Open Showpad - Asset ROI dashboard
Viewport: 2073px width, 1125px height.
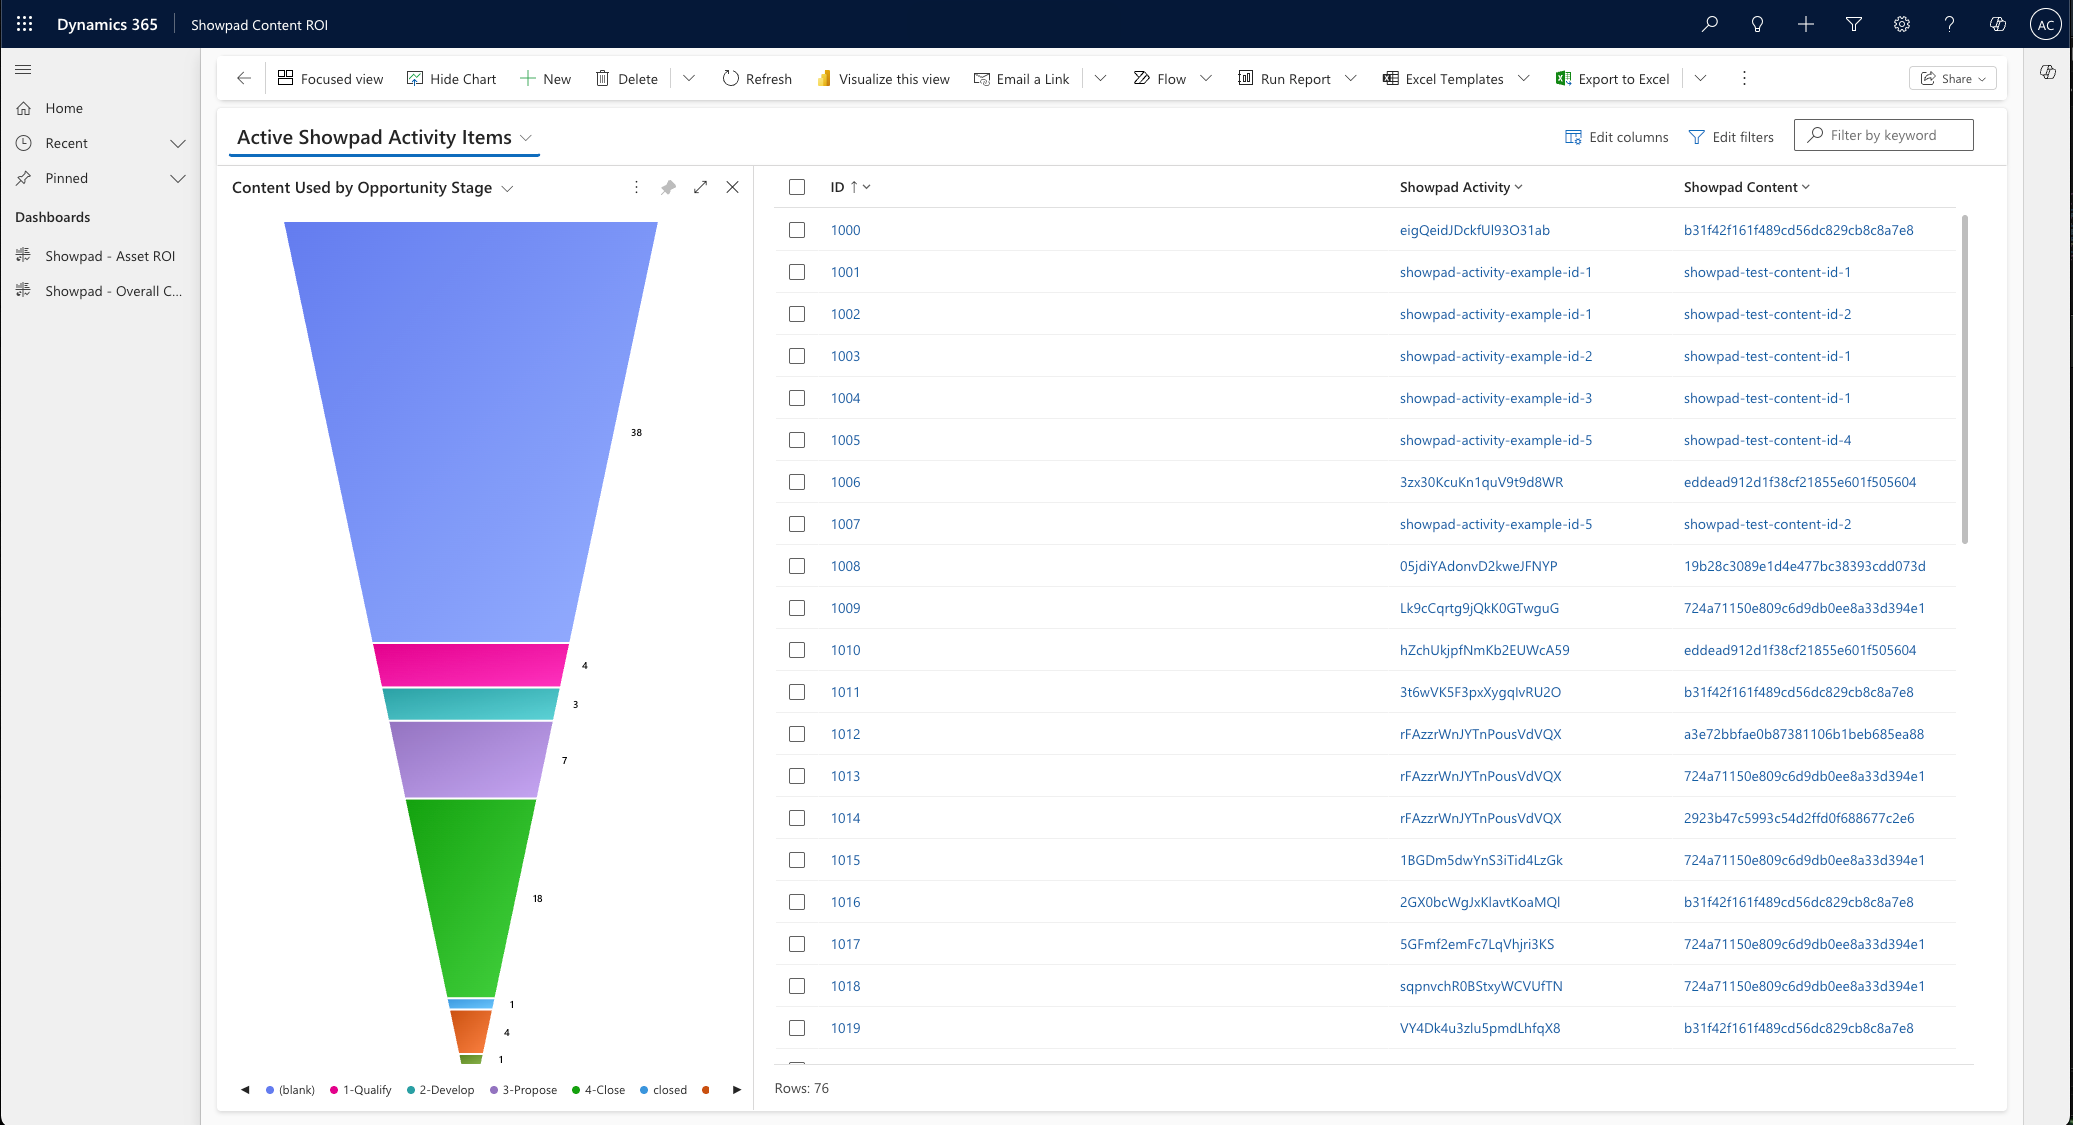pyautogui.click(x=110, y=256)
